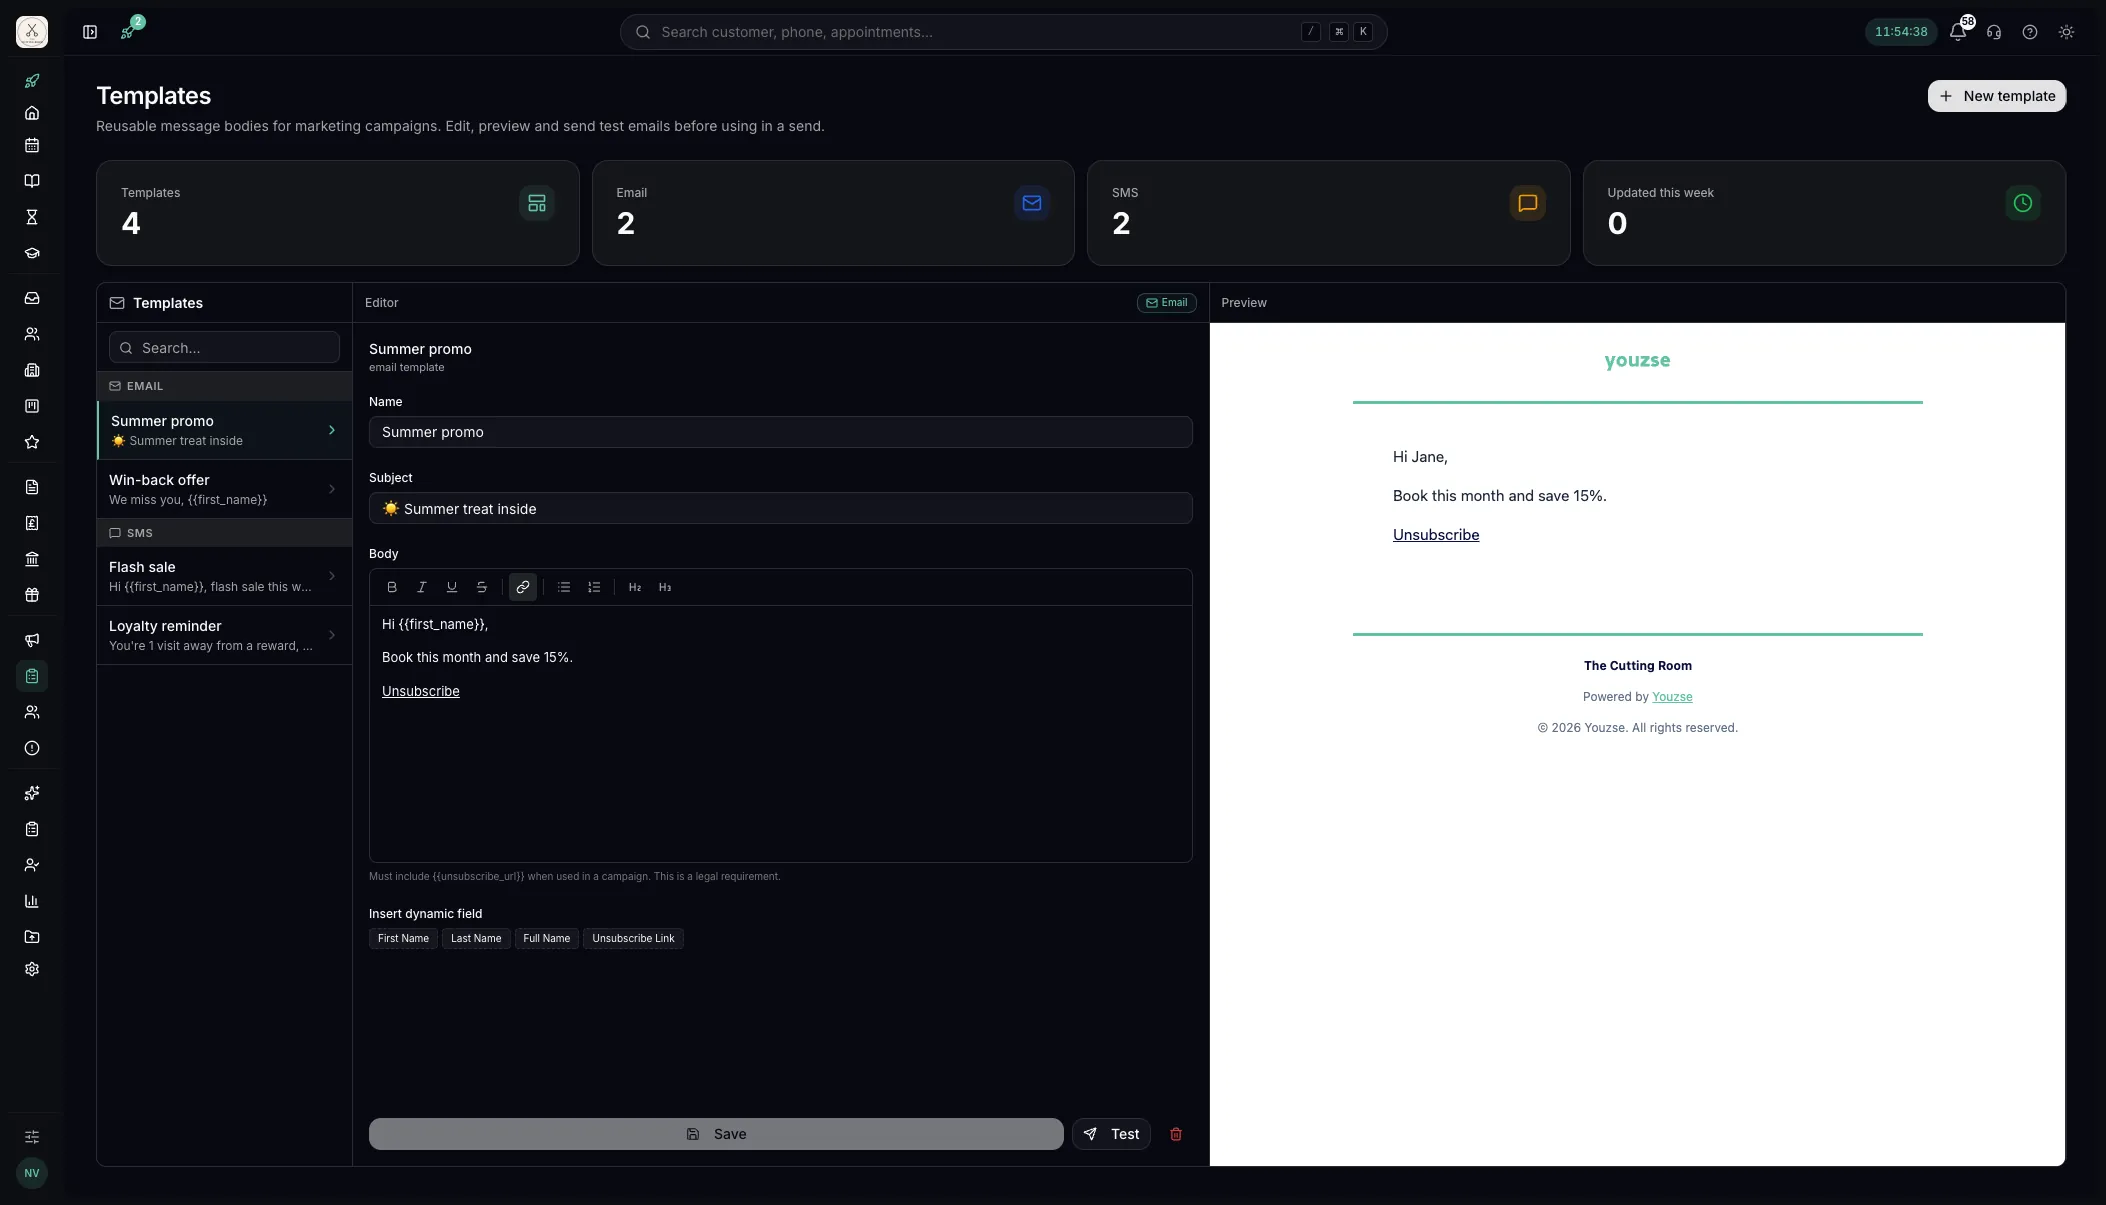Click the rocket icon with badge 2
Image resolution: width=2106 pixels, height=1205 pixels.
128,32
